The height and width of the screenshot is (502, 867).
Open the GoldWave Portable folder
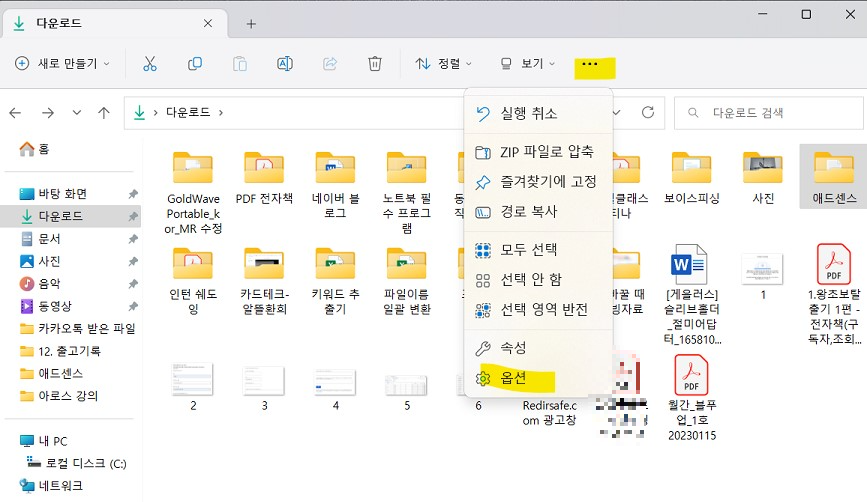pyautogui.click(x=193, y=192)
